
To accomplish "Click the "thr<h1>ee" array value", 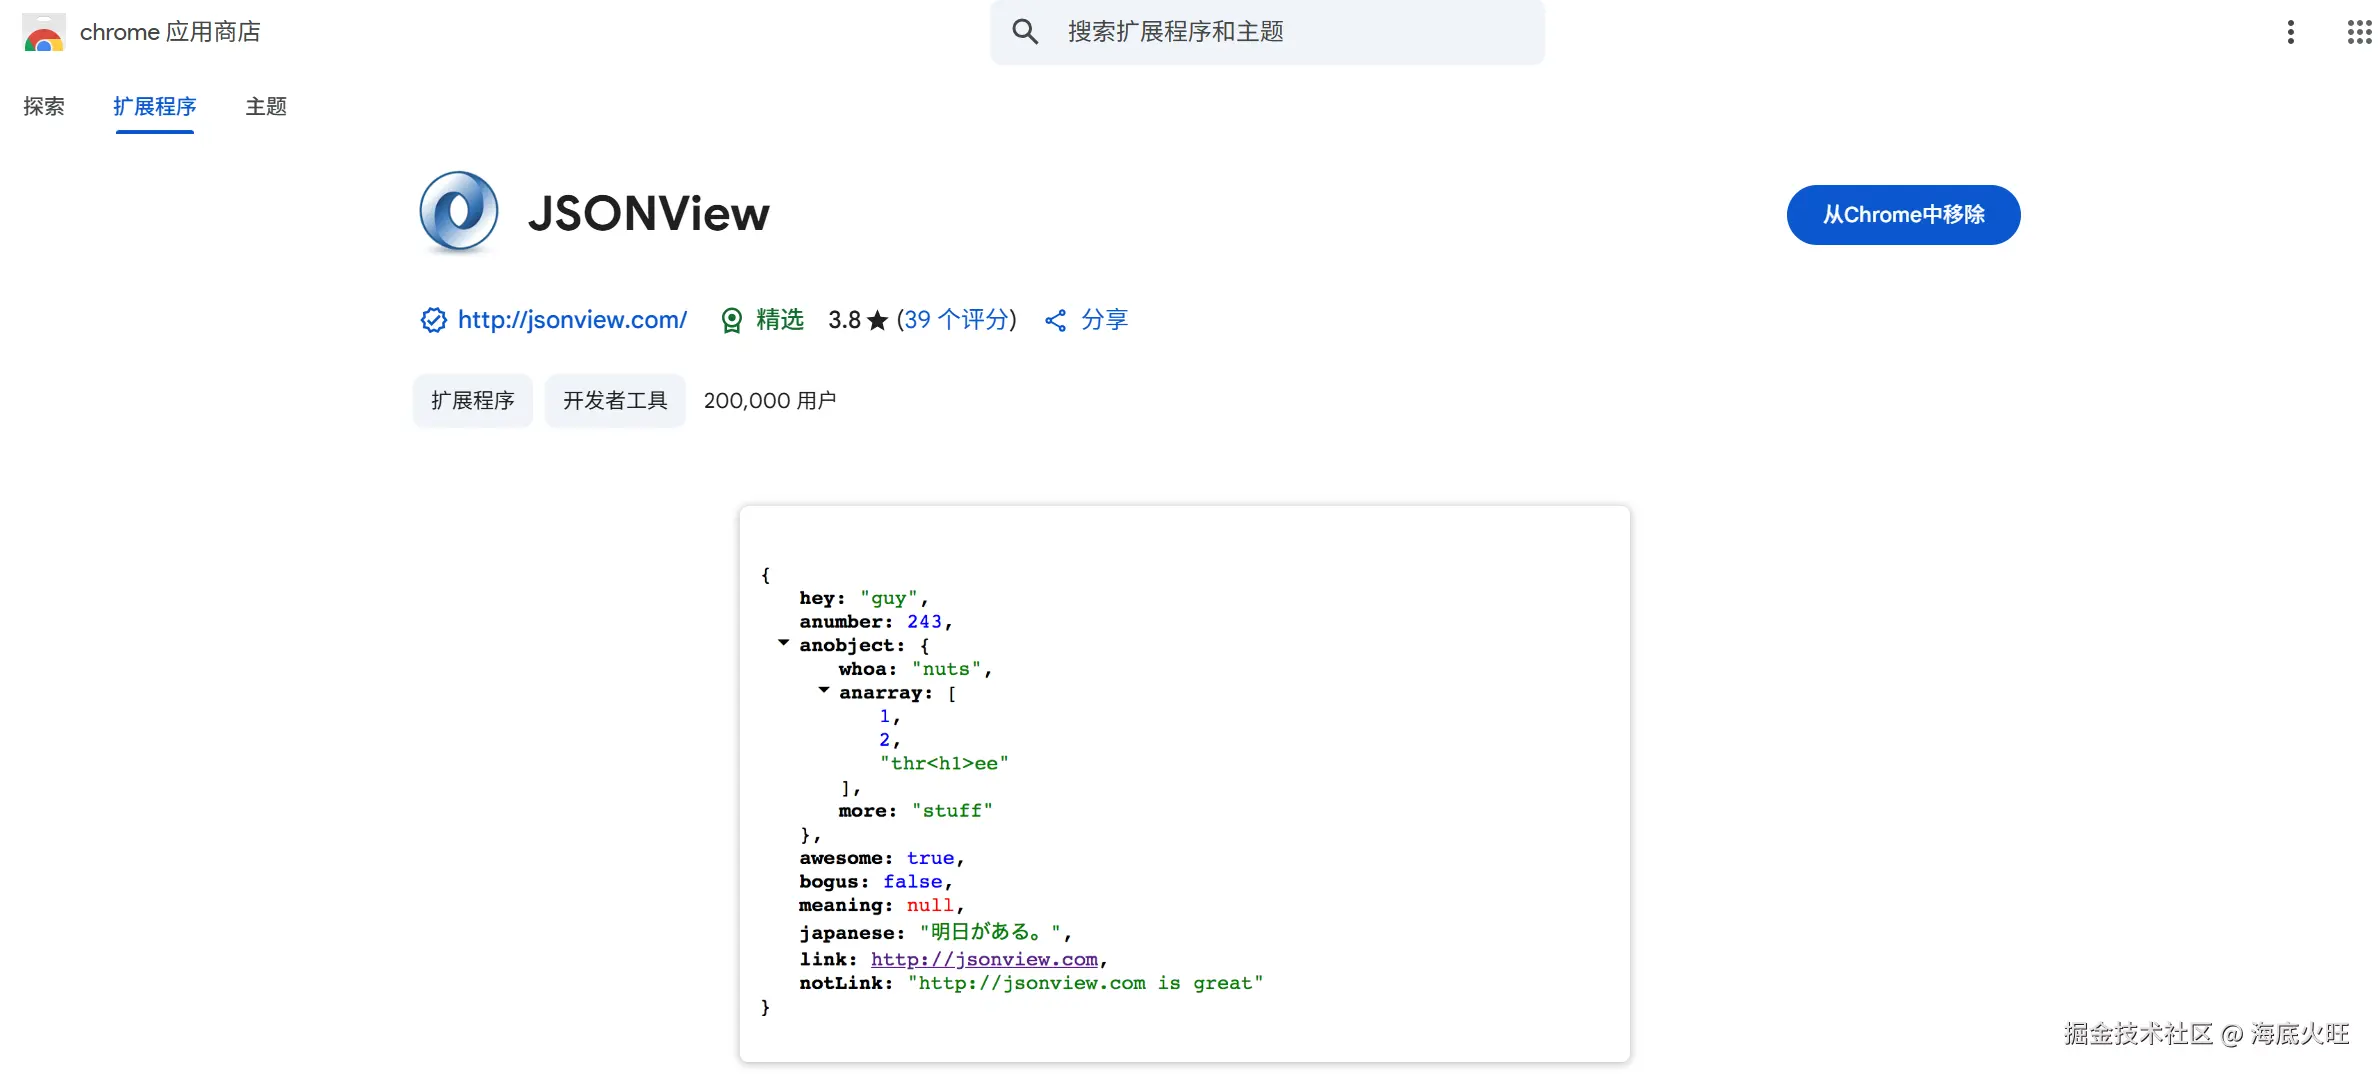I will 944,763.
